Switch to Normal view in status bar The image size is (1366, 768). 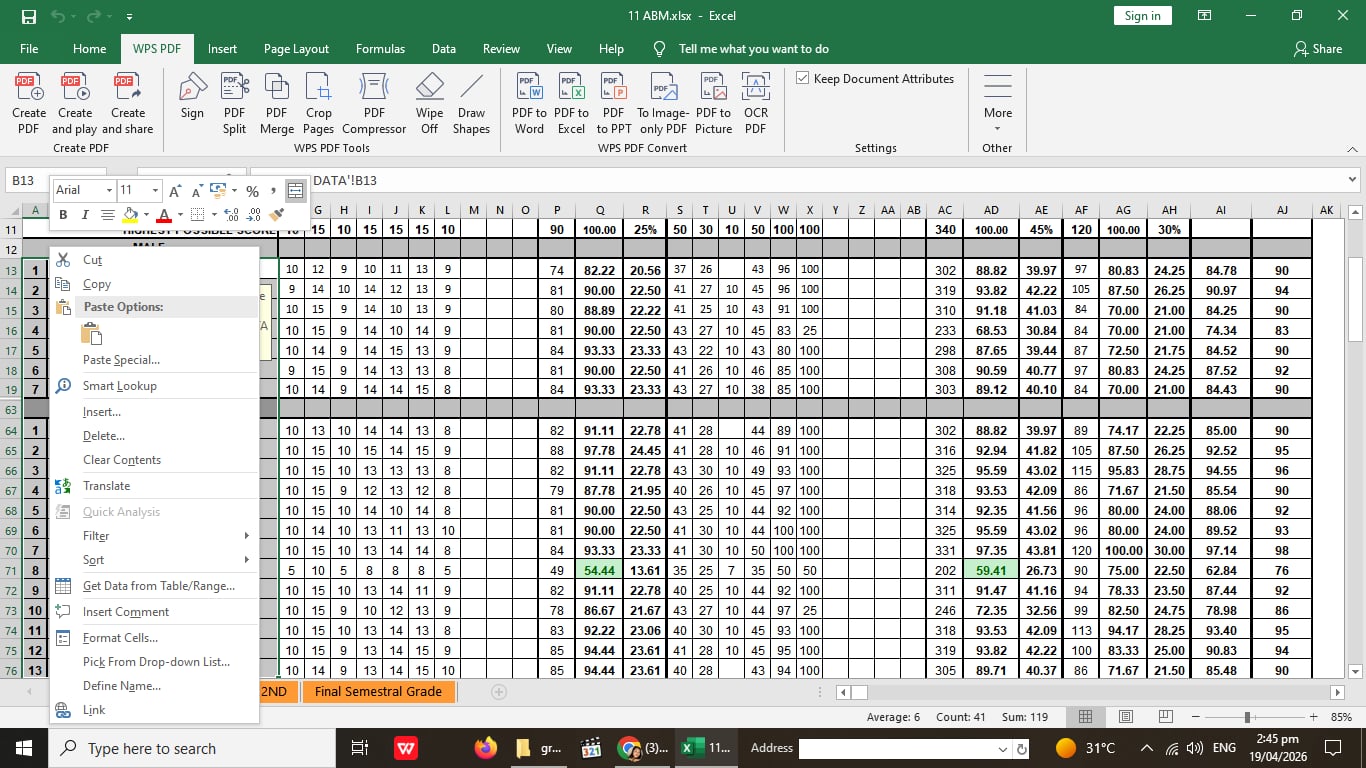click(x=1085, y=717)
